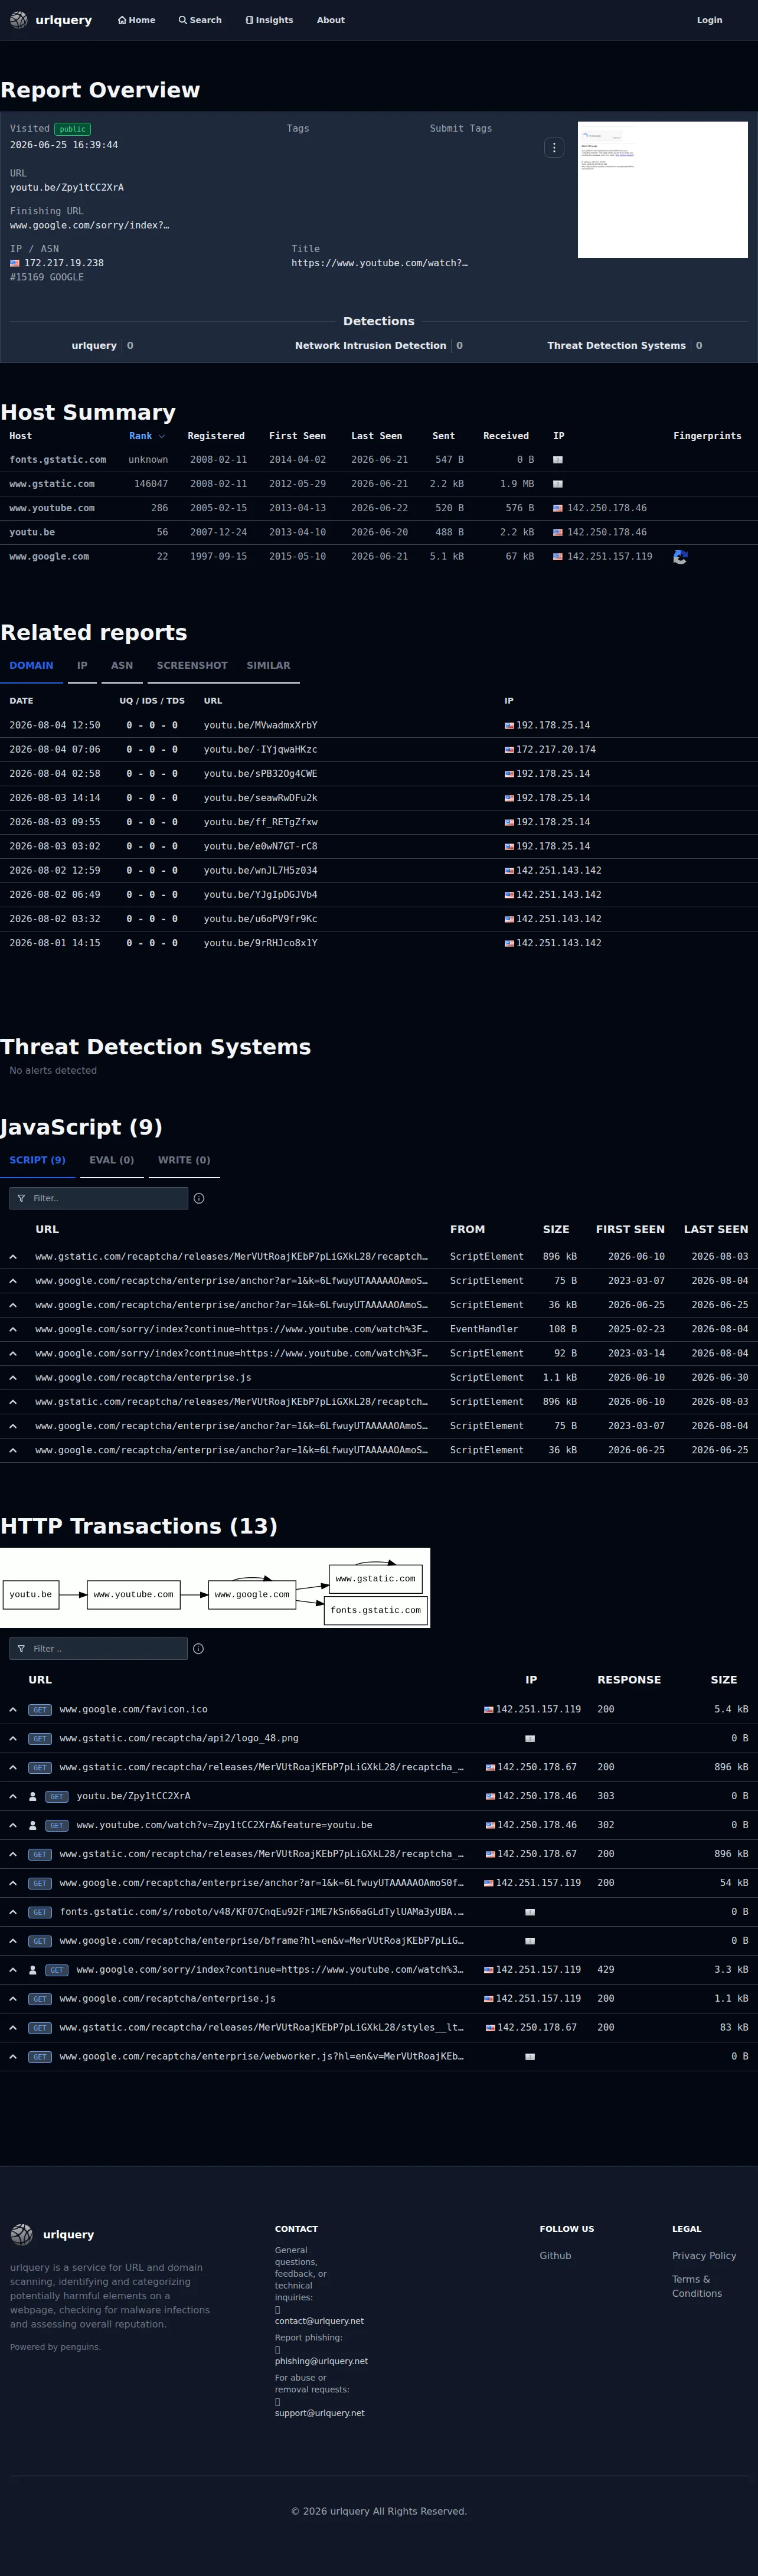Click the flag icon in the youtu.be host row
758x2576 pixels.
pyautogui.click(x=558, y=532)
